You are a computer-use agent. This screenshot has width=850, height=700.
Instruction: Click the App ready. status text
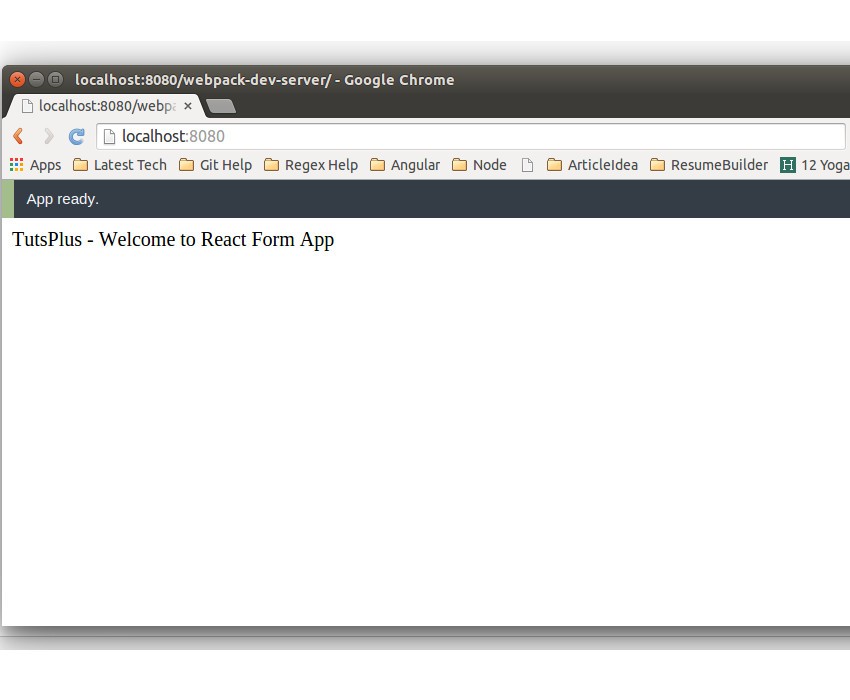tap(63, 199)
